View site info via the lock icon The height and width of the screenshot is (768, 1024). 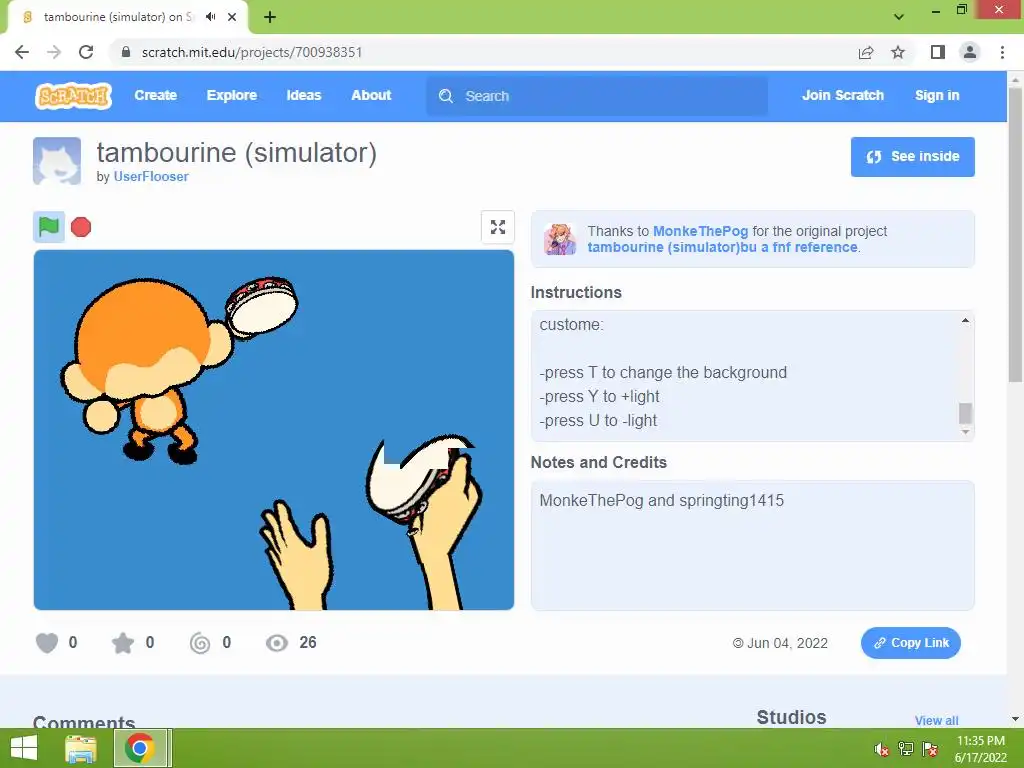point(126,52)
